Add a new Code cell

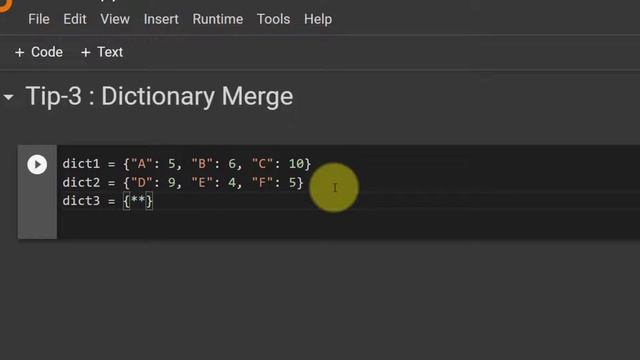pyautogui.click(x=39, y=52)
